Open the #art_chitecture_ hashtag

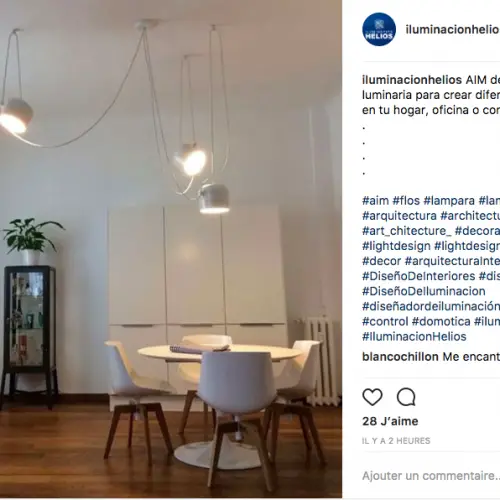click(407, 231)
